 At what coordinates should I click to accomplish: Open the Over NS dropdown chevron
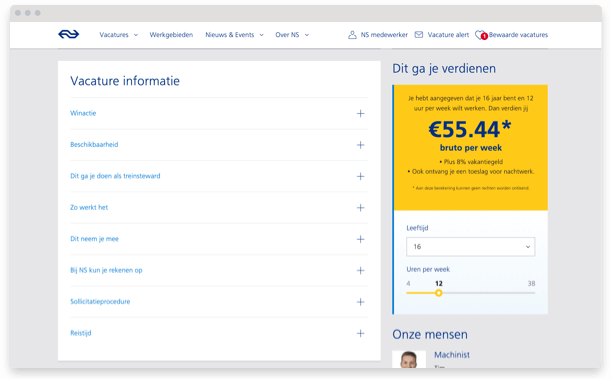coord(307,35)
